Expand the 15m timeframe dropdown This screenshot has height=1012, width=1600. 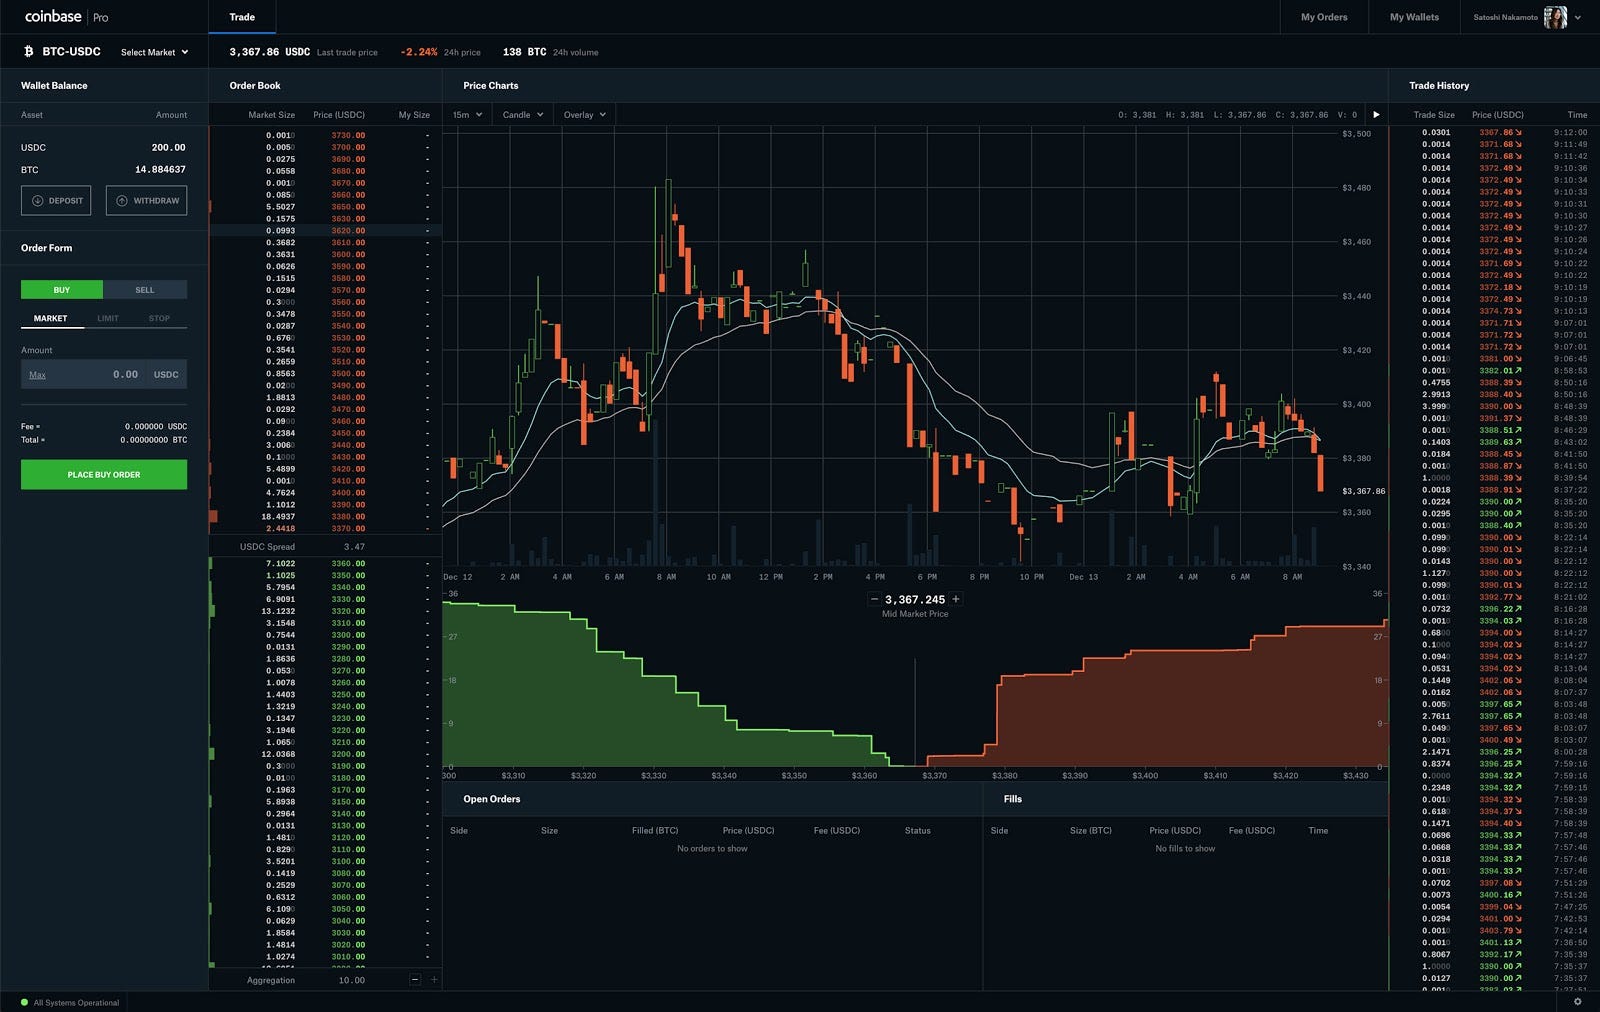click(467, 115)
